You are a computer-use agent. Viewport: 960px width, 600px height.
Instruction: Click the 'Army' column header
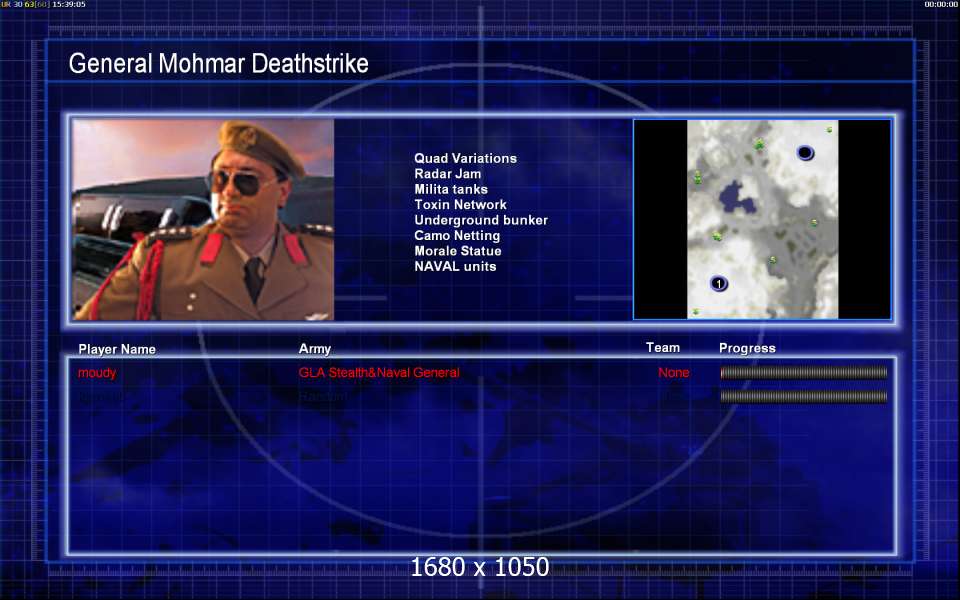(x=315, y=349)
